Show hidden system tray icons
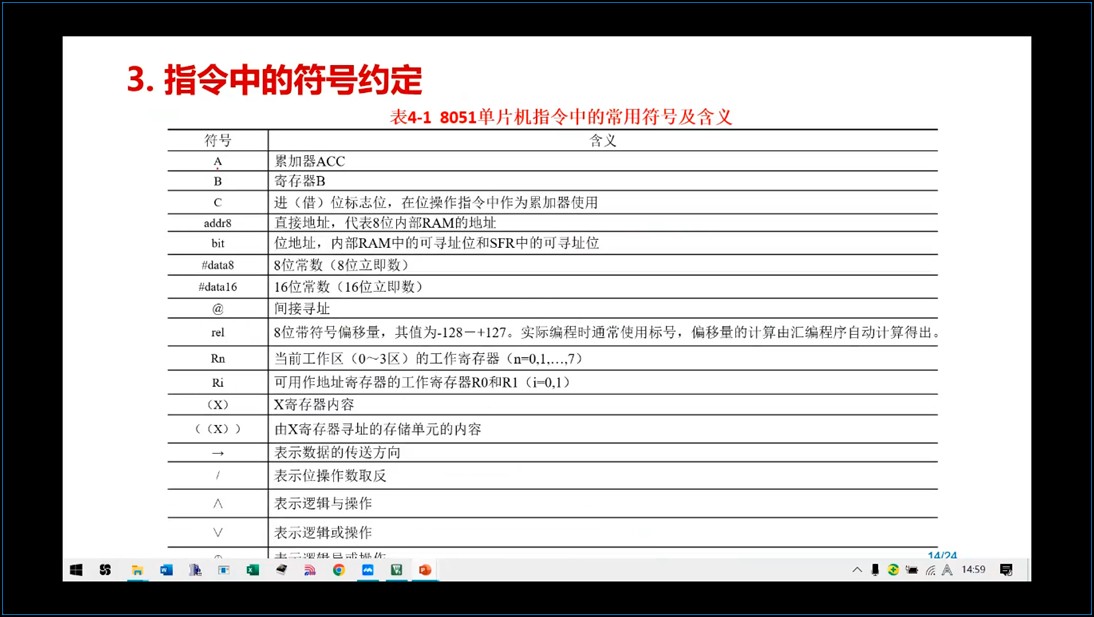The height and width of the screenshot is (617, 1094). click(857, 570)
